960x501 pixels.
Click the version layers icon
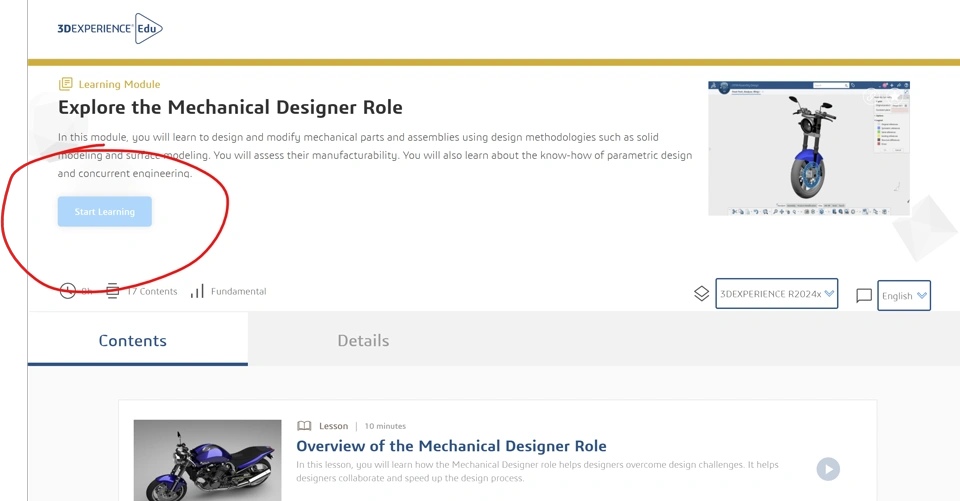701,294
